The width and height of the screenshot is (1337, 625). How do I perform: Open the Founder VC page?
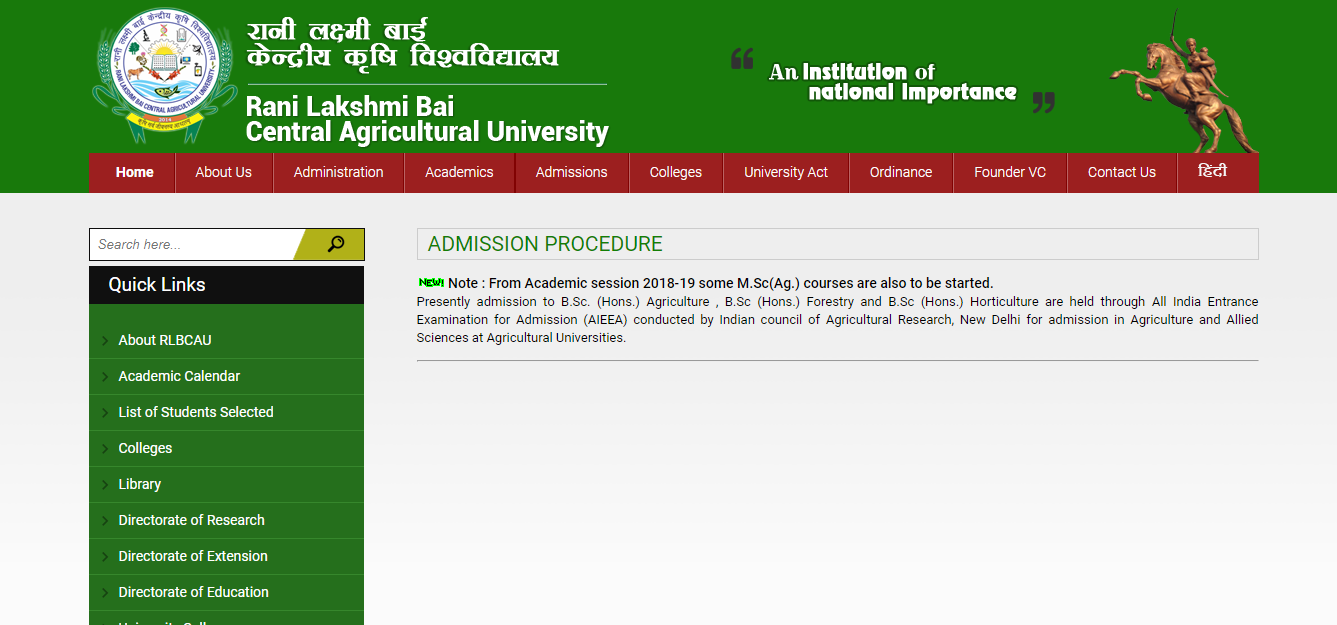[1010, 172]
